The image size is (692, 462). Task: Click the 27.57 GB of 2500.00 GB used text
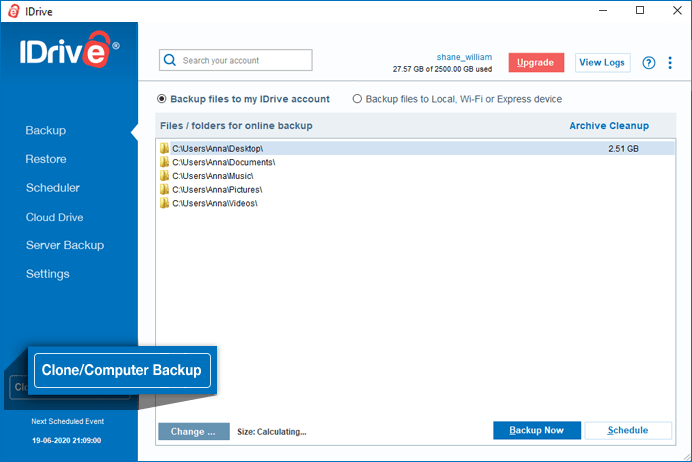pos(442,69)
